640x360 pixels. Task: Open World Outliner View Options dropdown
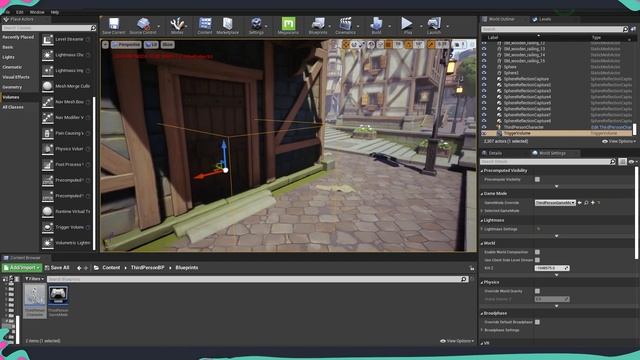(618, 141)
